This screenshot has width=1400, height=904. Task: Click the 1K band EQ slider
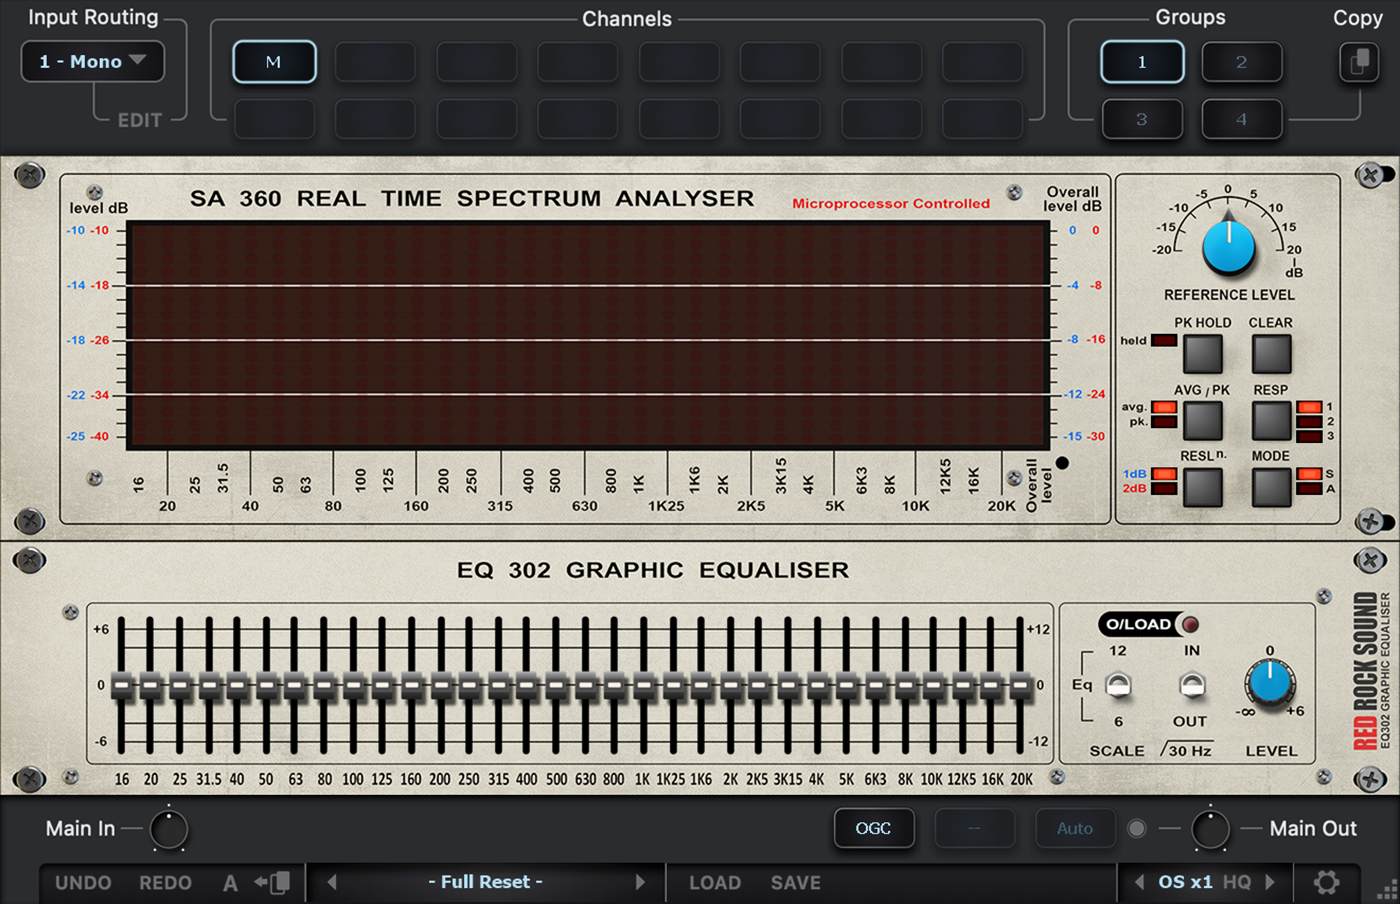tap(643, 687)
